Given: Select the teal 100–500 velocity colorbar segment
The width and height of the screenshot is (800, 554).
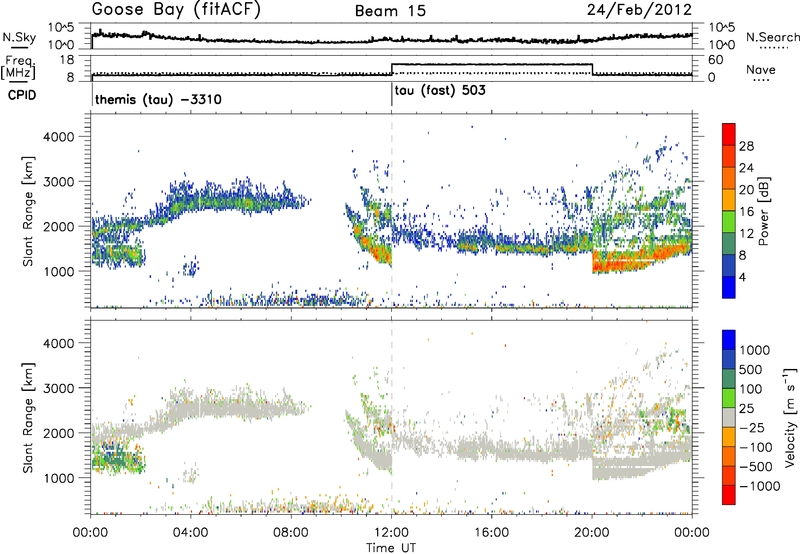Looking at the screenshot, I should click(x=729, y=379).
